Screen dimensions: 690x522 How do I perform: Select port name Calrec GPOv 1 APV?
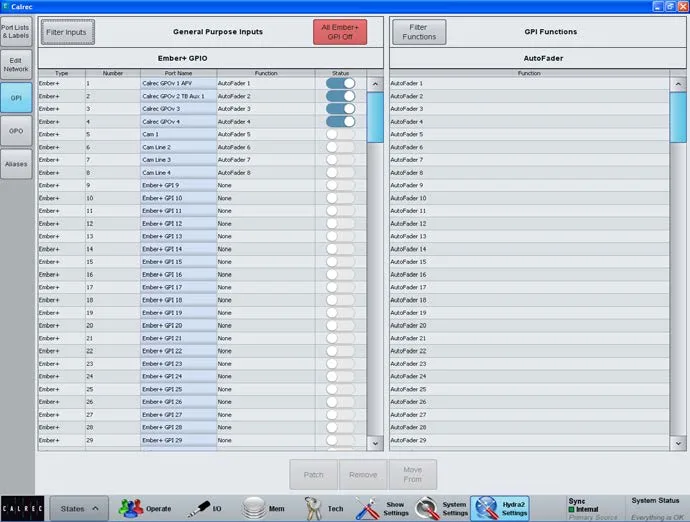(x=178, y=83)
